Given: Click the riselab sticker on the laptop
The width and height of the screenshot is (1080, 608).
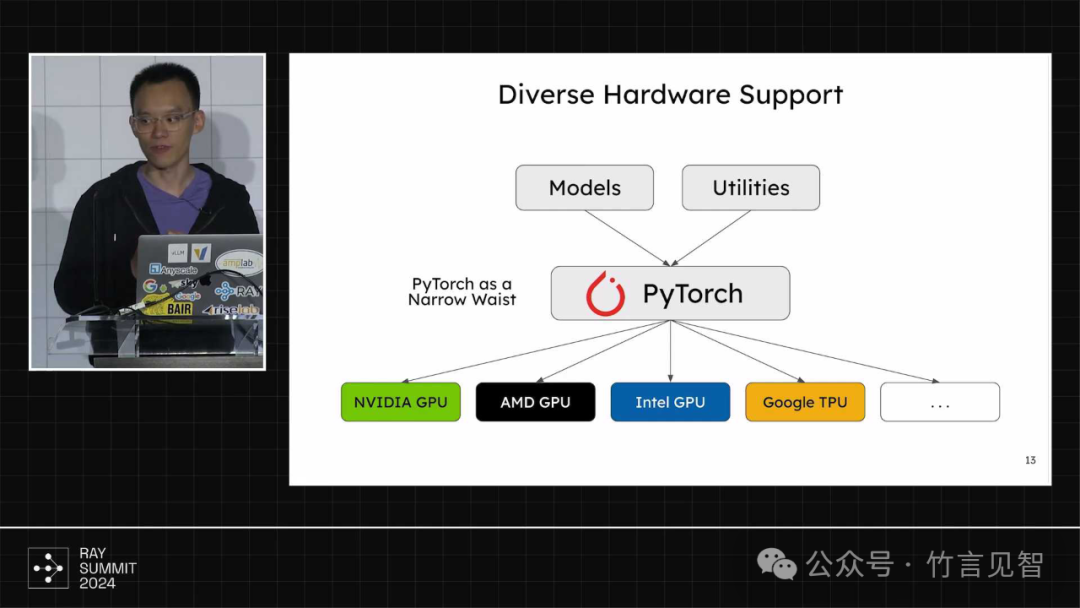Looking at the screenshot, I should [231, 310].
